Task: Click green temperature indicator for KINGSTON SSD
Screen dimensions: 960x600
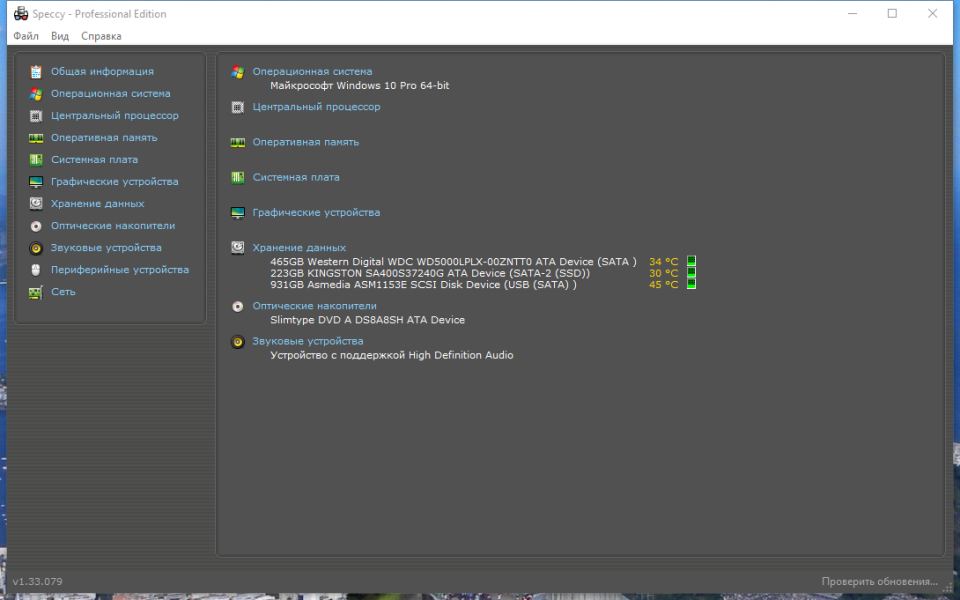Action: click(x=691, y=272)
